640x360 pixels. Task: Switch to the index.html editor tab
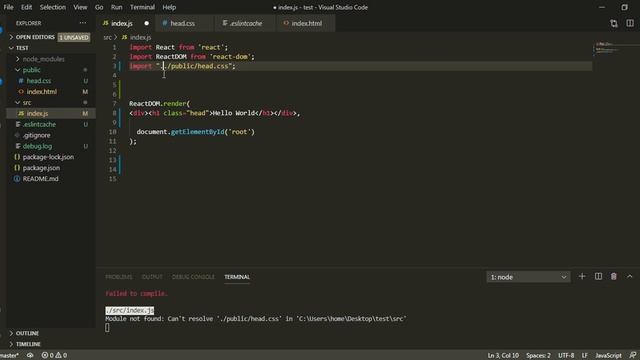307,24
